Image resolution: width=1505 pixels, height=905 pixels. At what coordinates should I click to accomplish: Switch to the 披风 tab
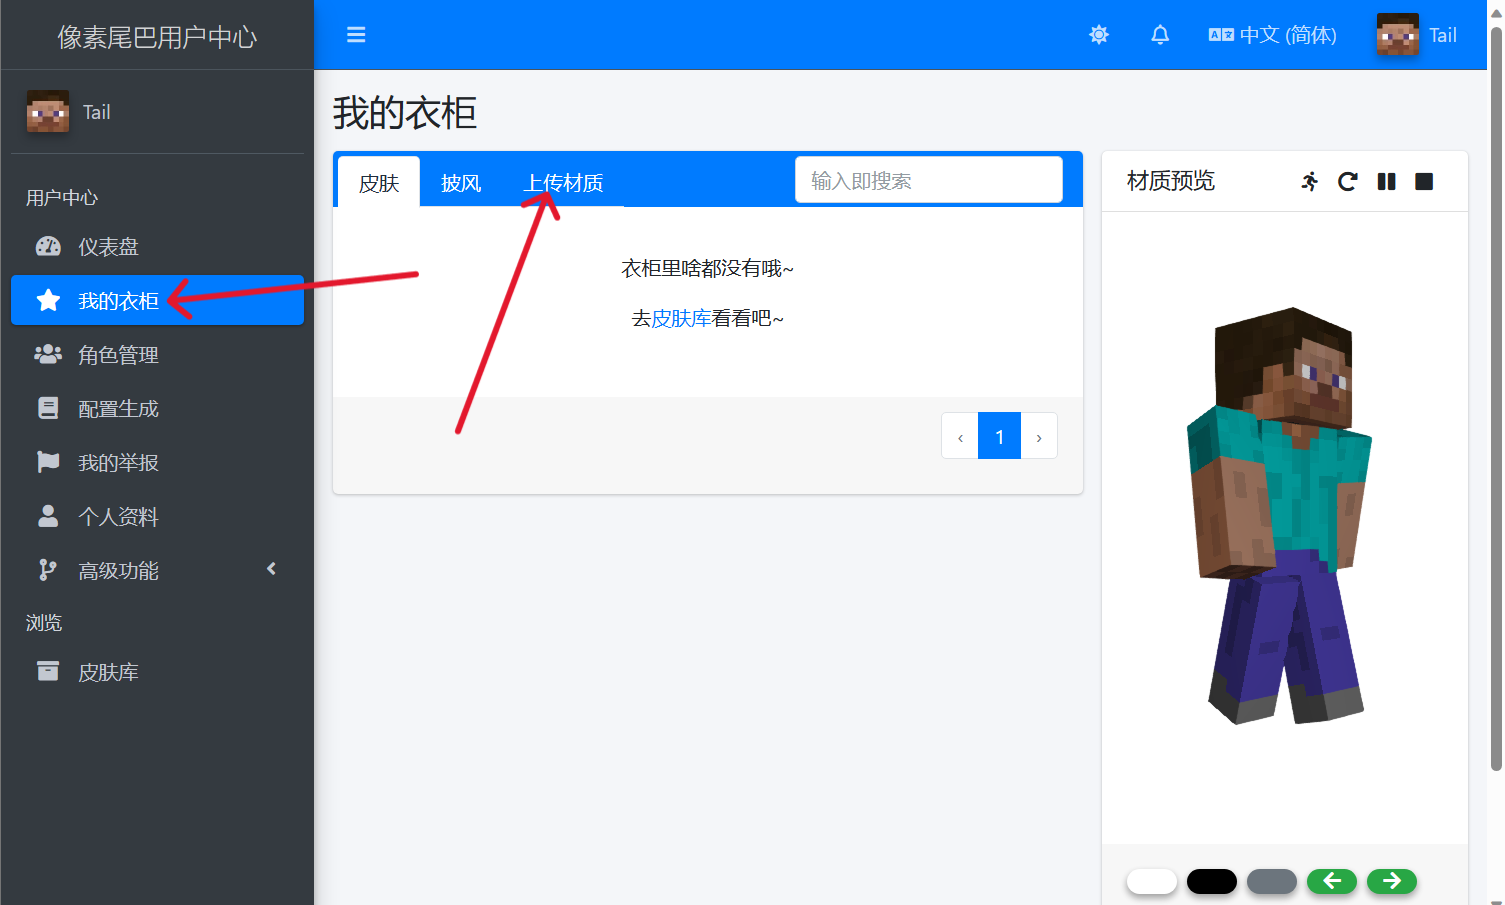pyautogui.click(x=461, y=183)
